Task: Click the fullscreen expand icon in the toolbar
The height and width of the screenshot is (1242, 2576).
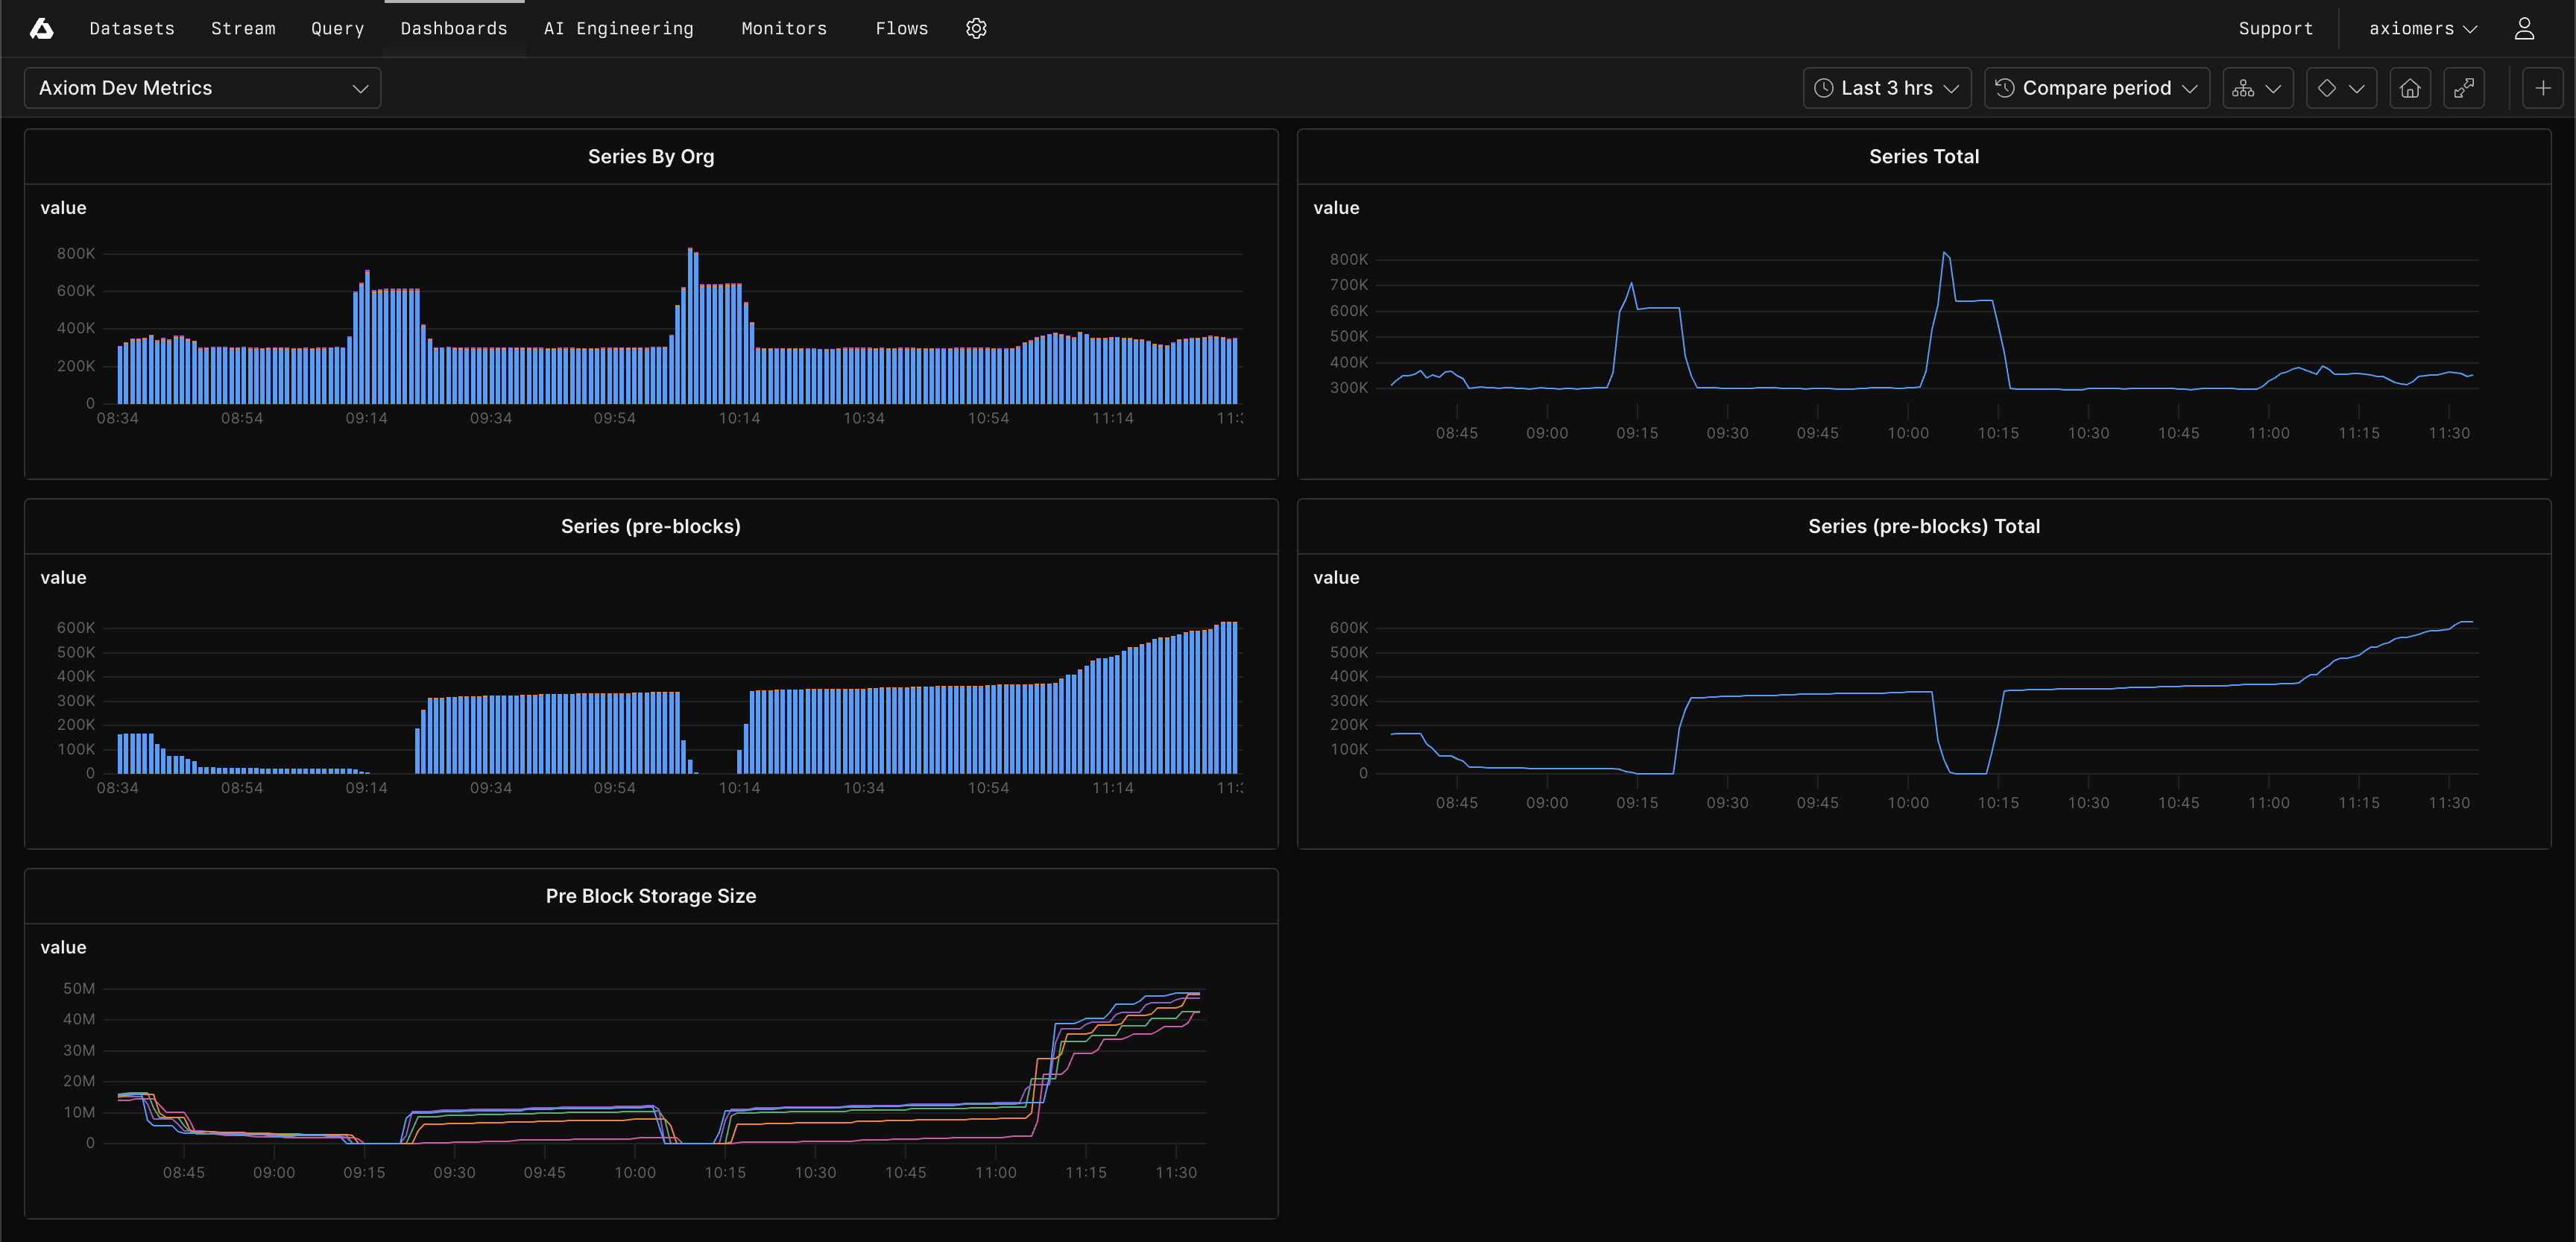Action: coord(2464,88)
